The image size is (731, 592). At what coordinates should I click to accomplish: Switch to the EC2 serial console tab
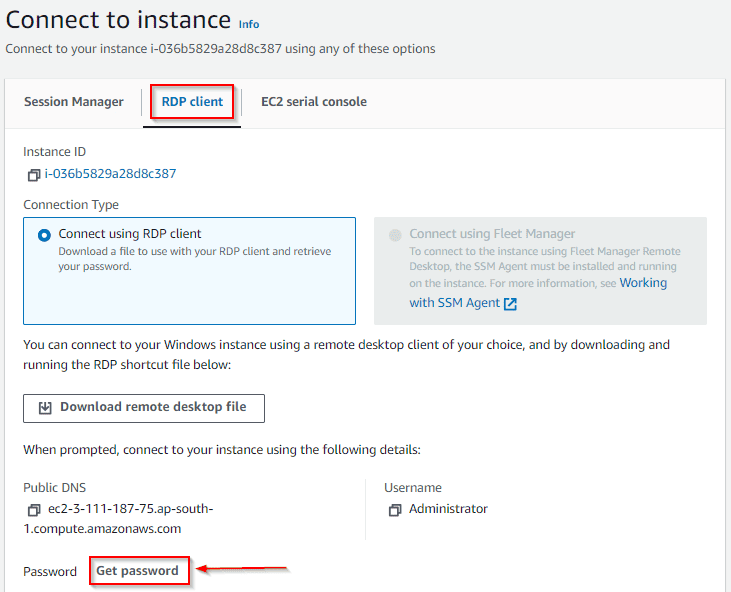314,102
